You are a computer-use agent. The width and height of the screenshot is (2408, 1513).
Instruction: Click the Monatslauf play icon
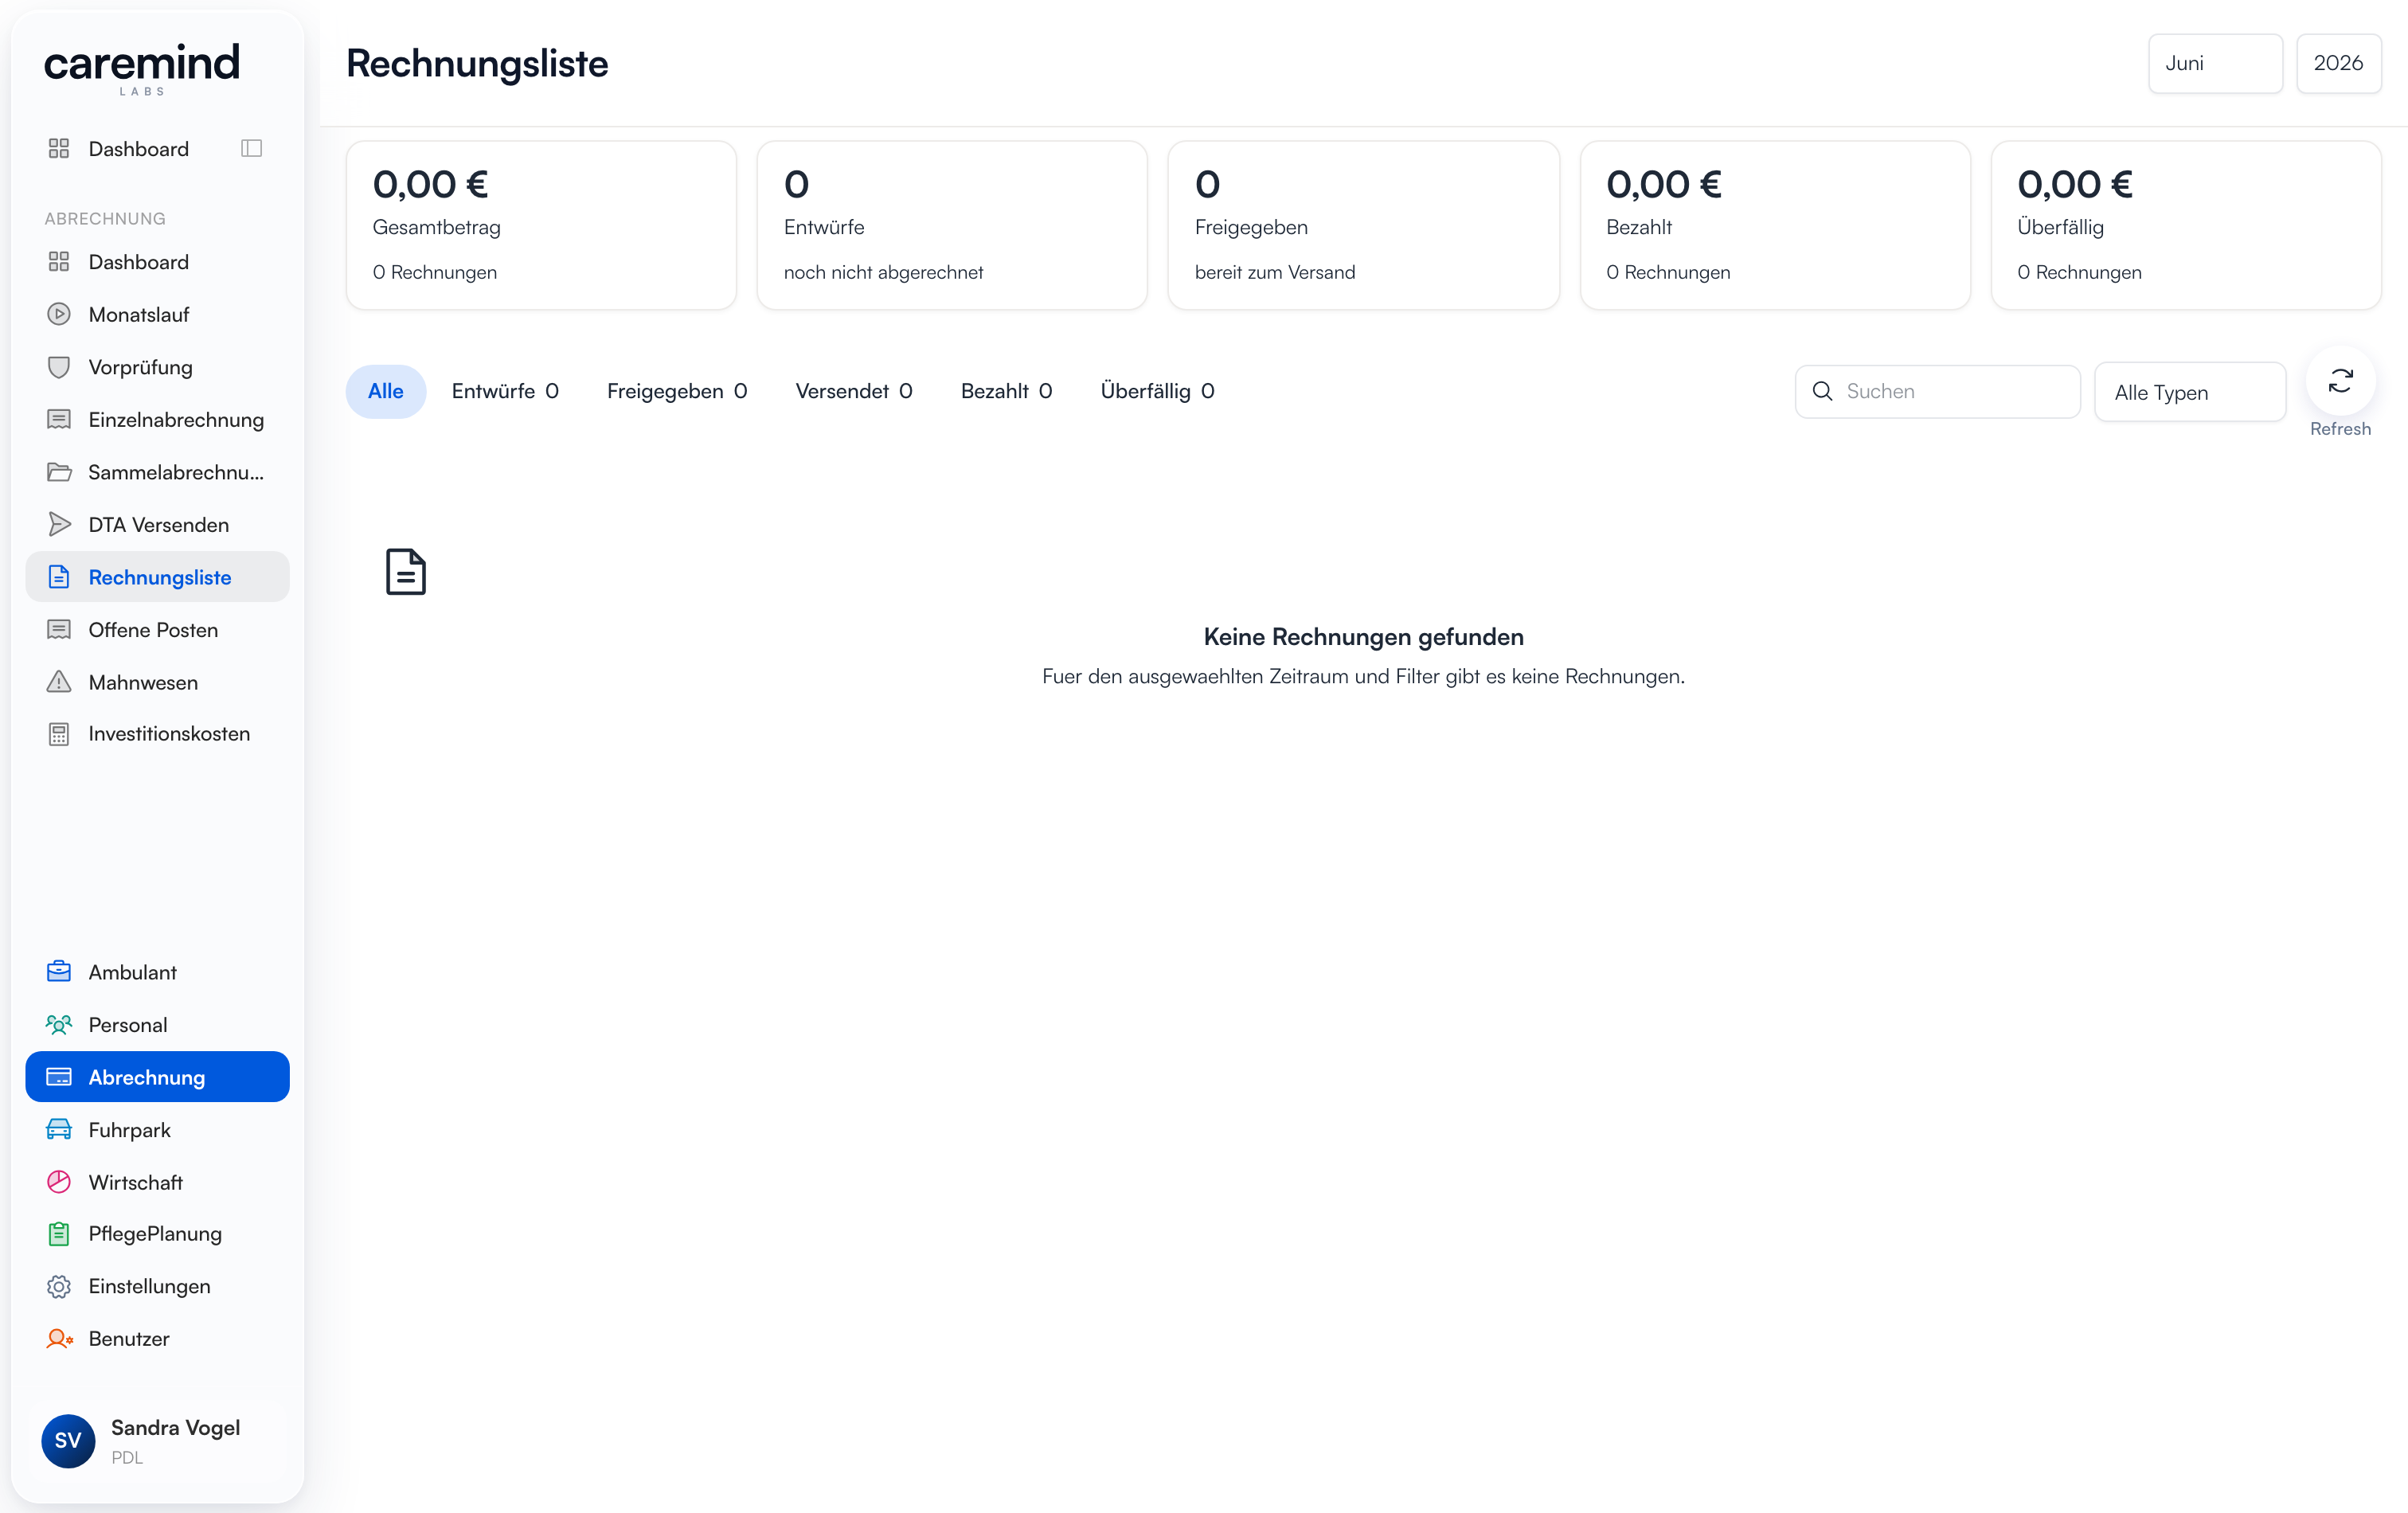click(x=59, y=314)
